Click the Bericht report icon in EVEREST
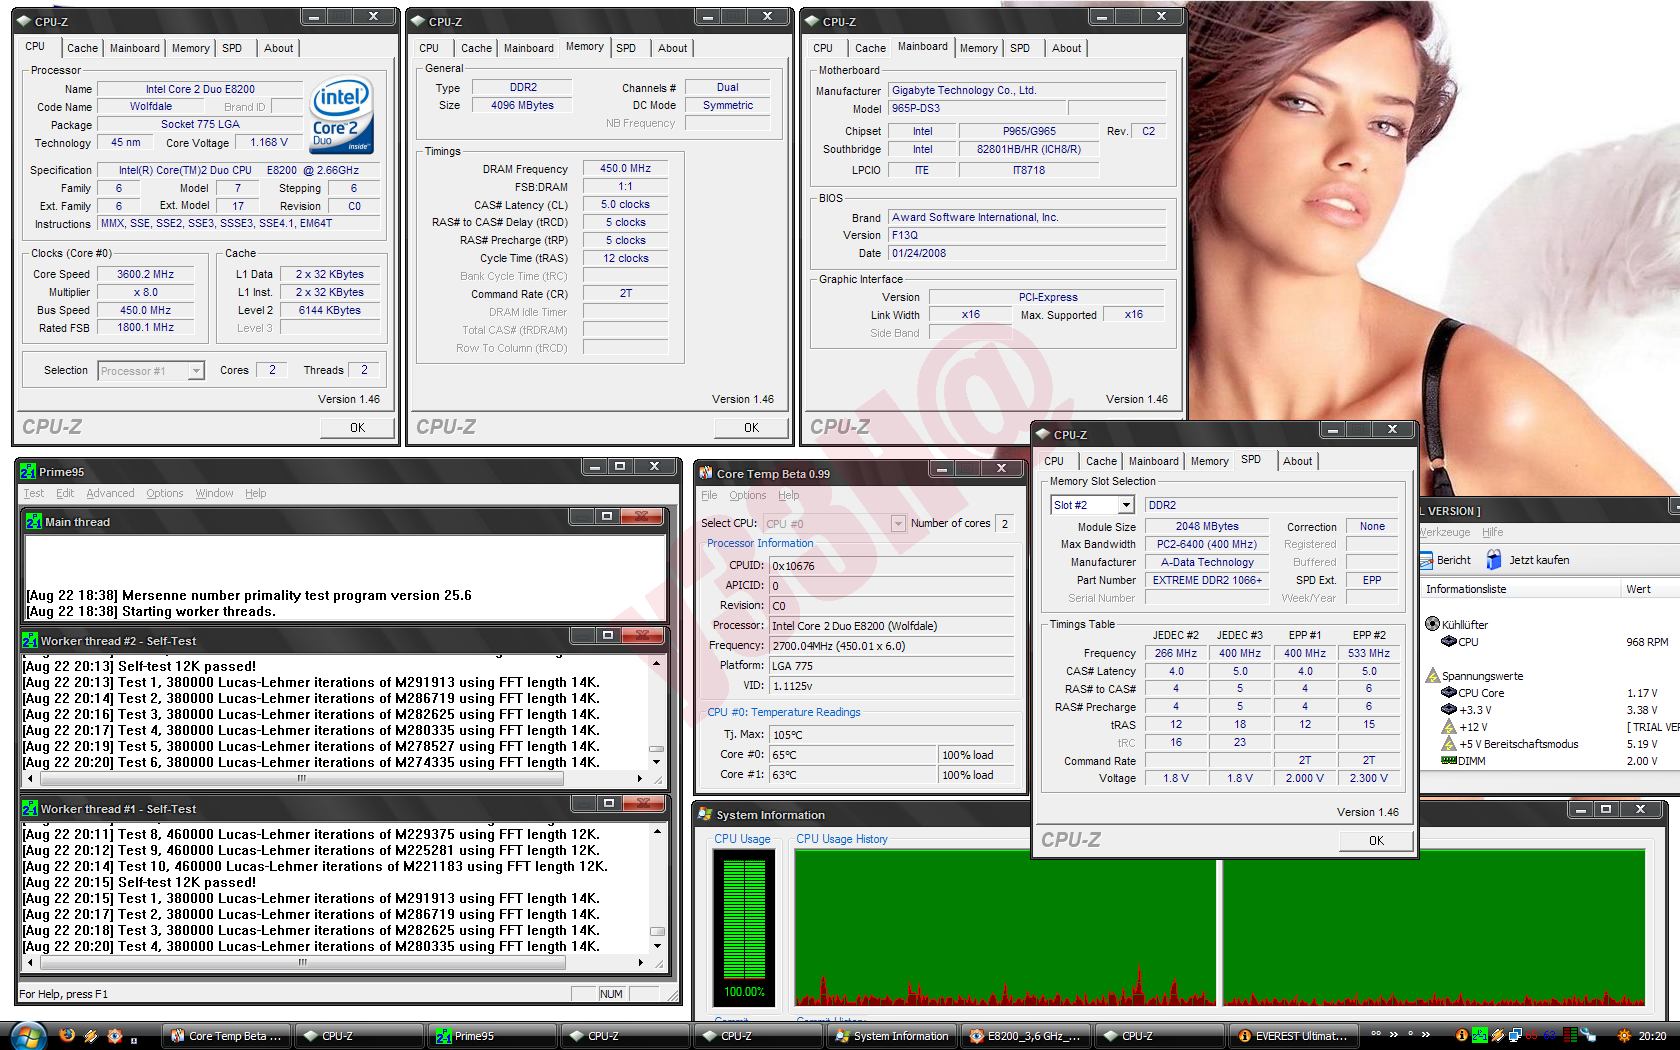 pos(1427,560)
